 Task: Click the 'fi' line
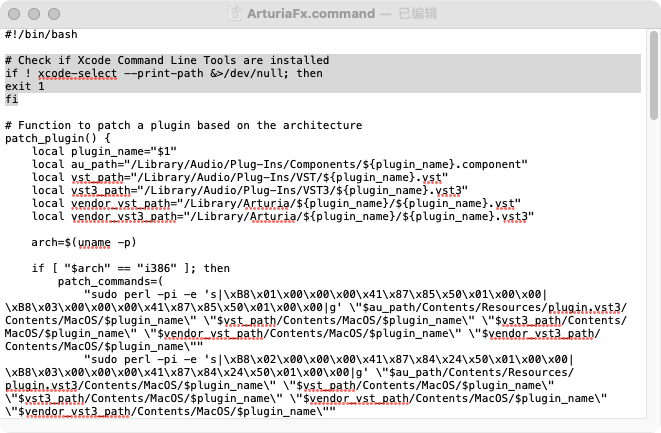(x=11, y=100)
